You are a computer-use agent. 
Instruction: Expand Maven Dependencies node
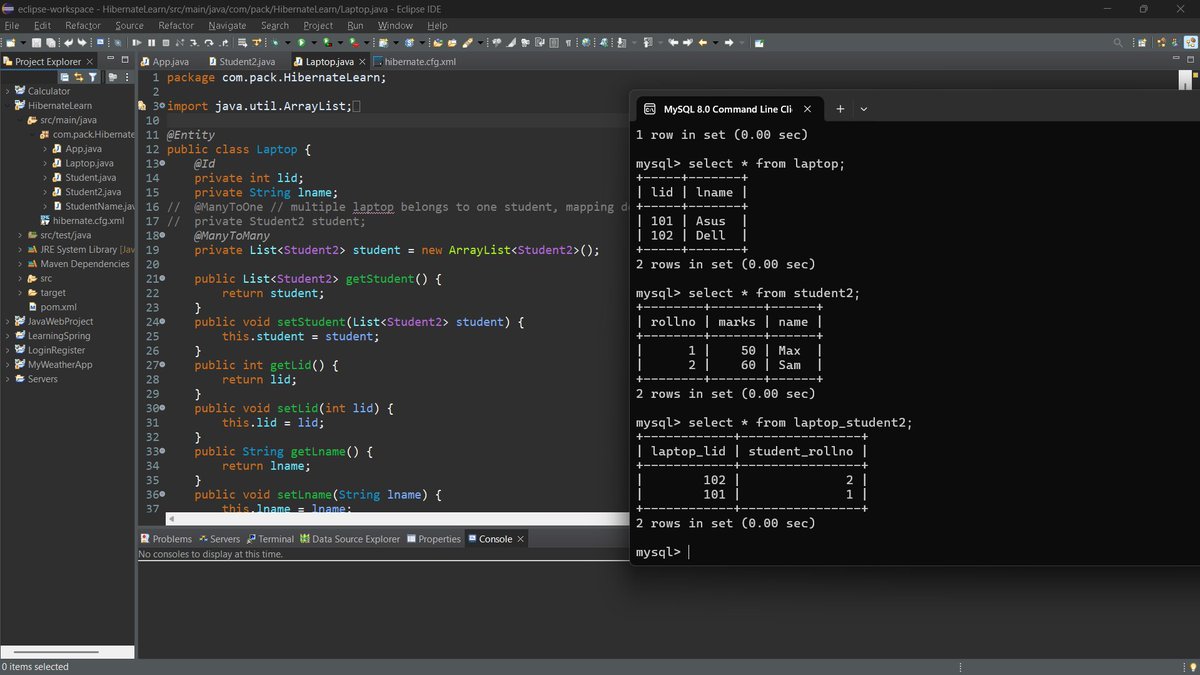point(20,264)
